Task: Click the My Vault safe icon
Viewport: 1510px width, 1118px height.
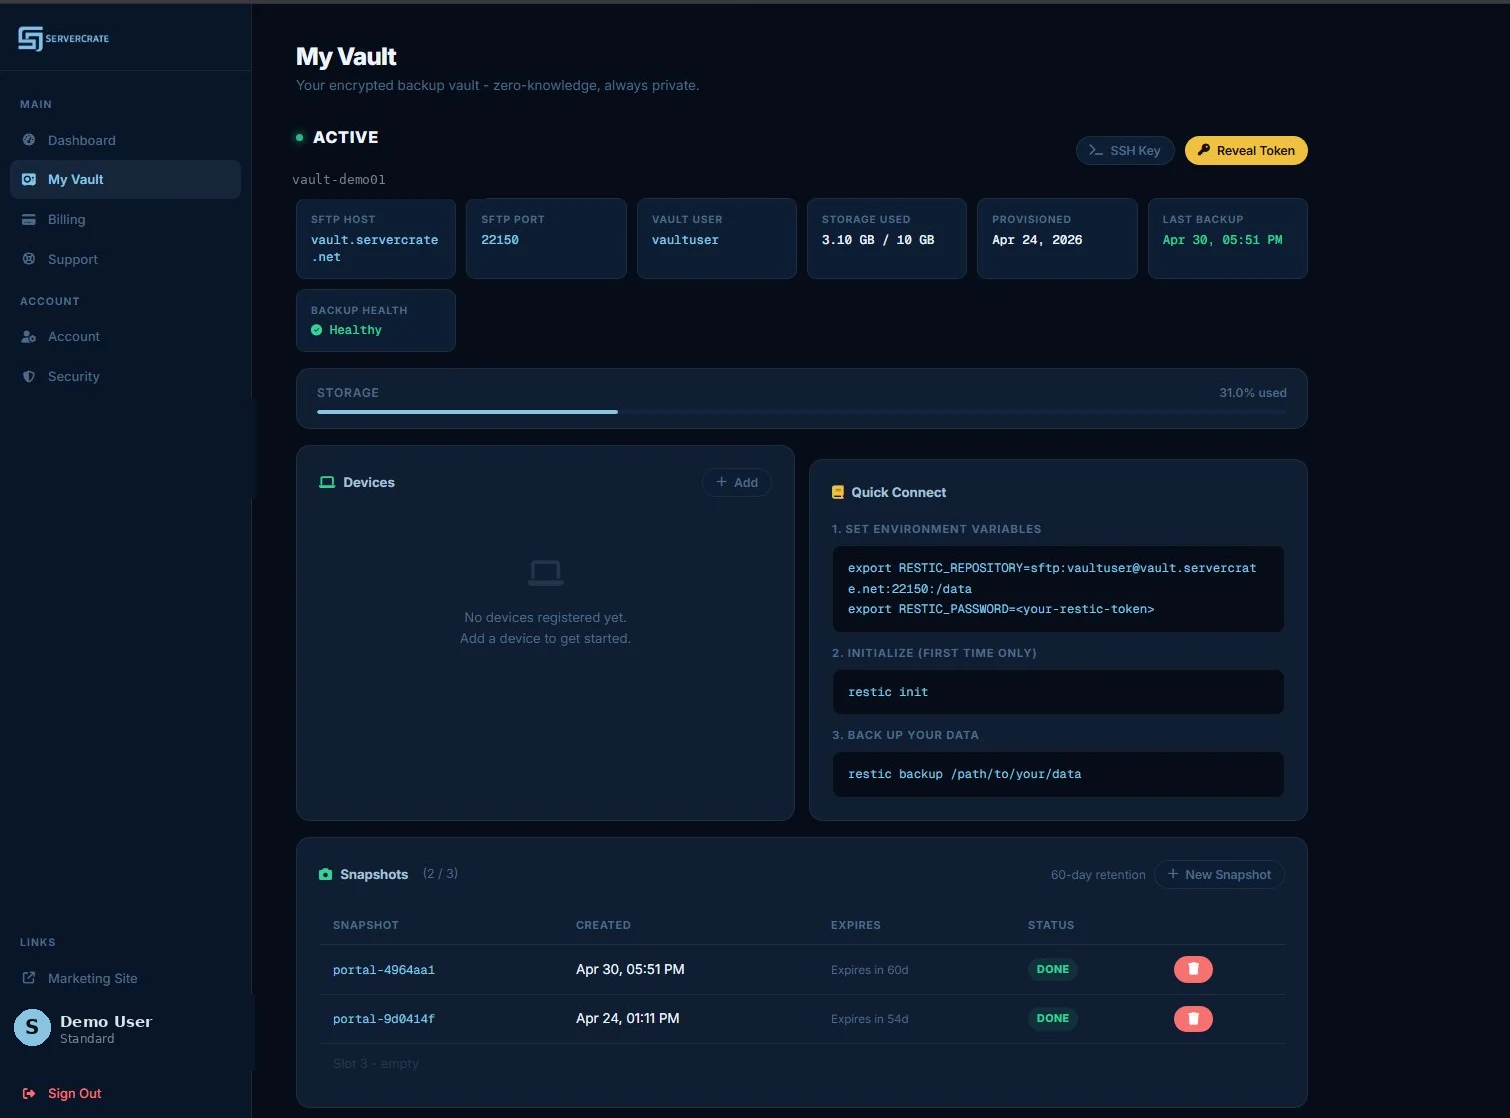Action: point(29,179)
